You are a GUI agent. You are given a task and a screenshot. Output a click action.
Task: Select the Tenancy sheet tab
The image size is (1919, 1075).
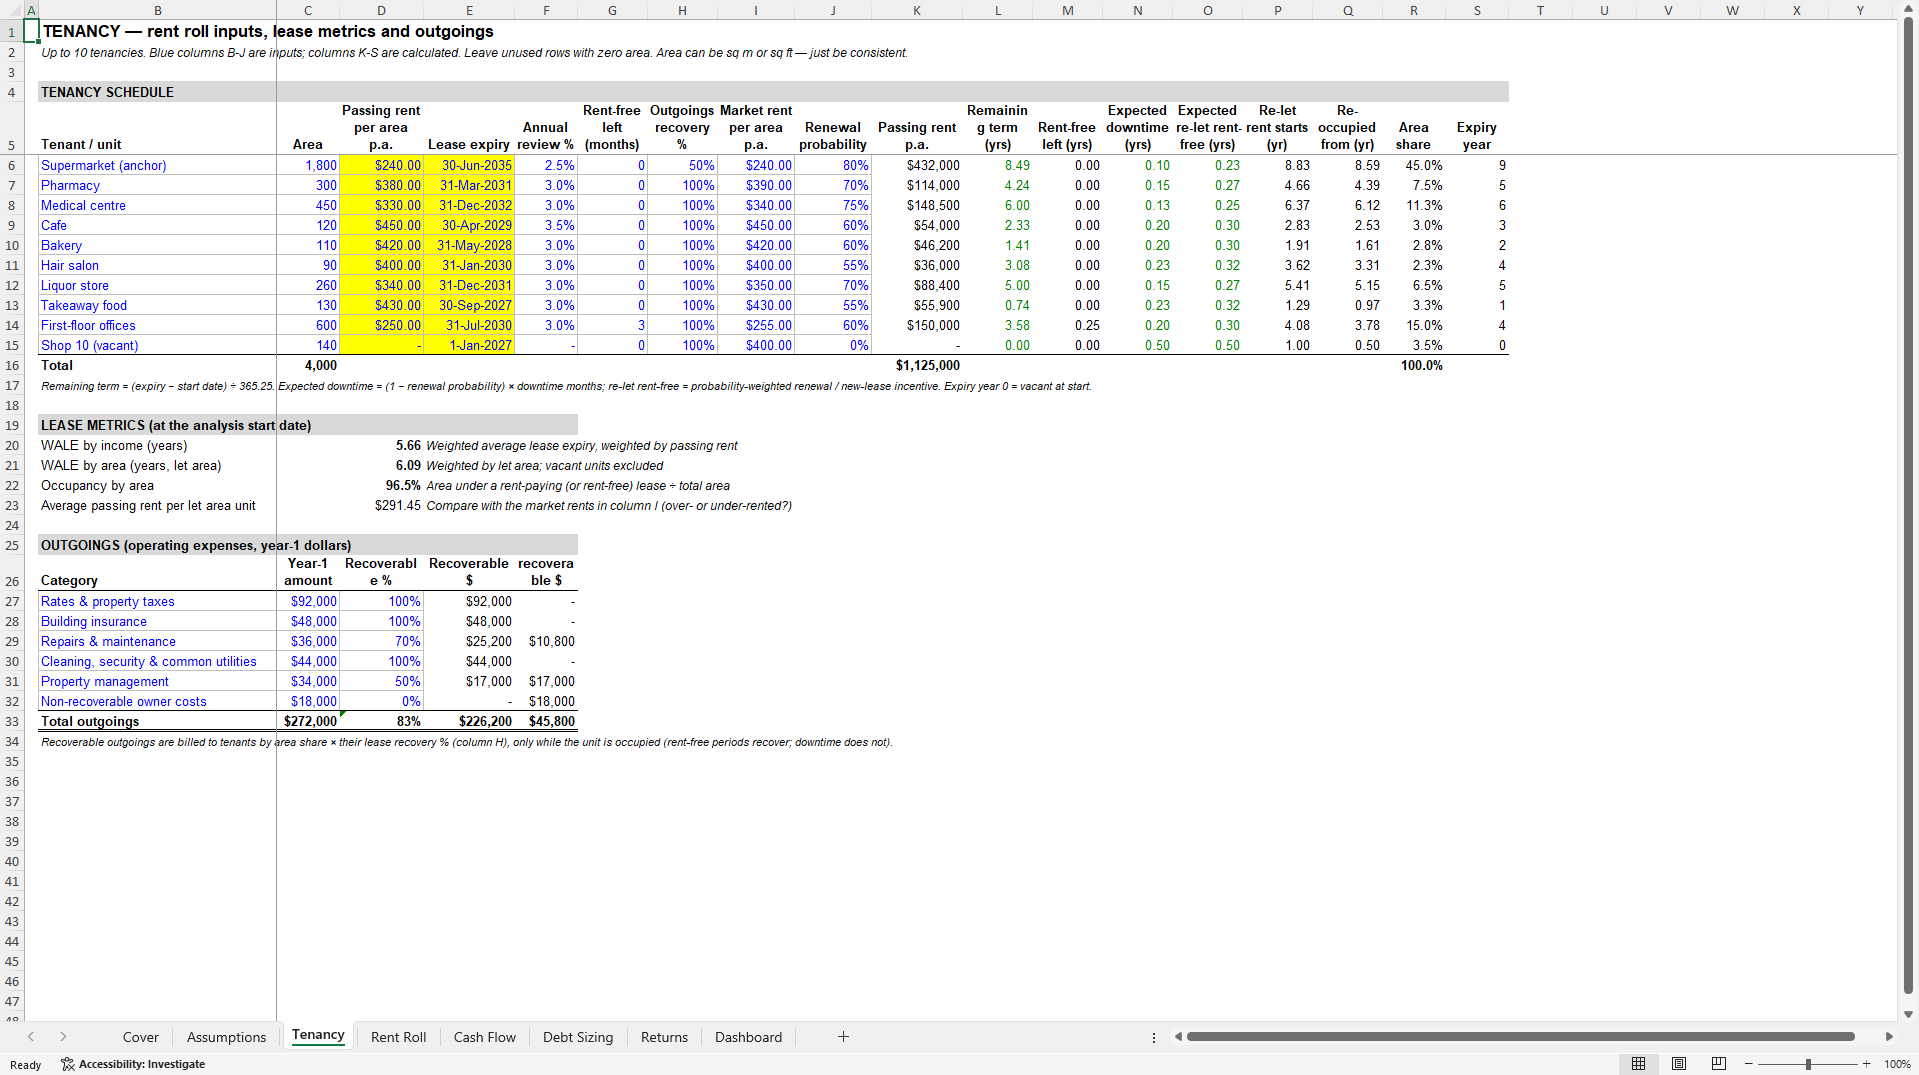coord(318,1036)
